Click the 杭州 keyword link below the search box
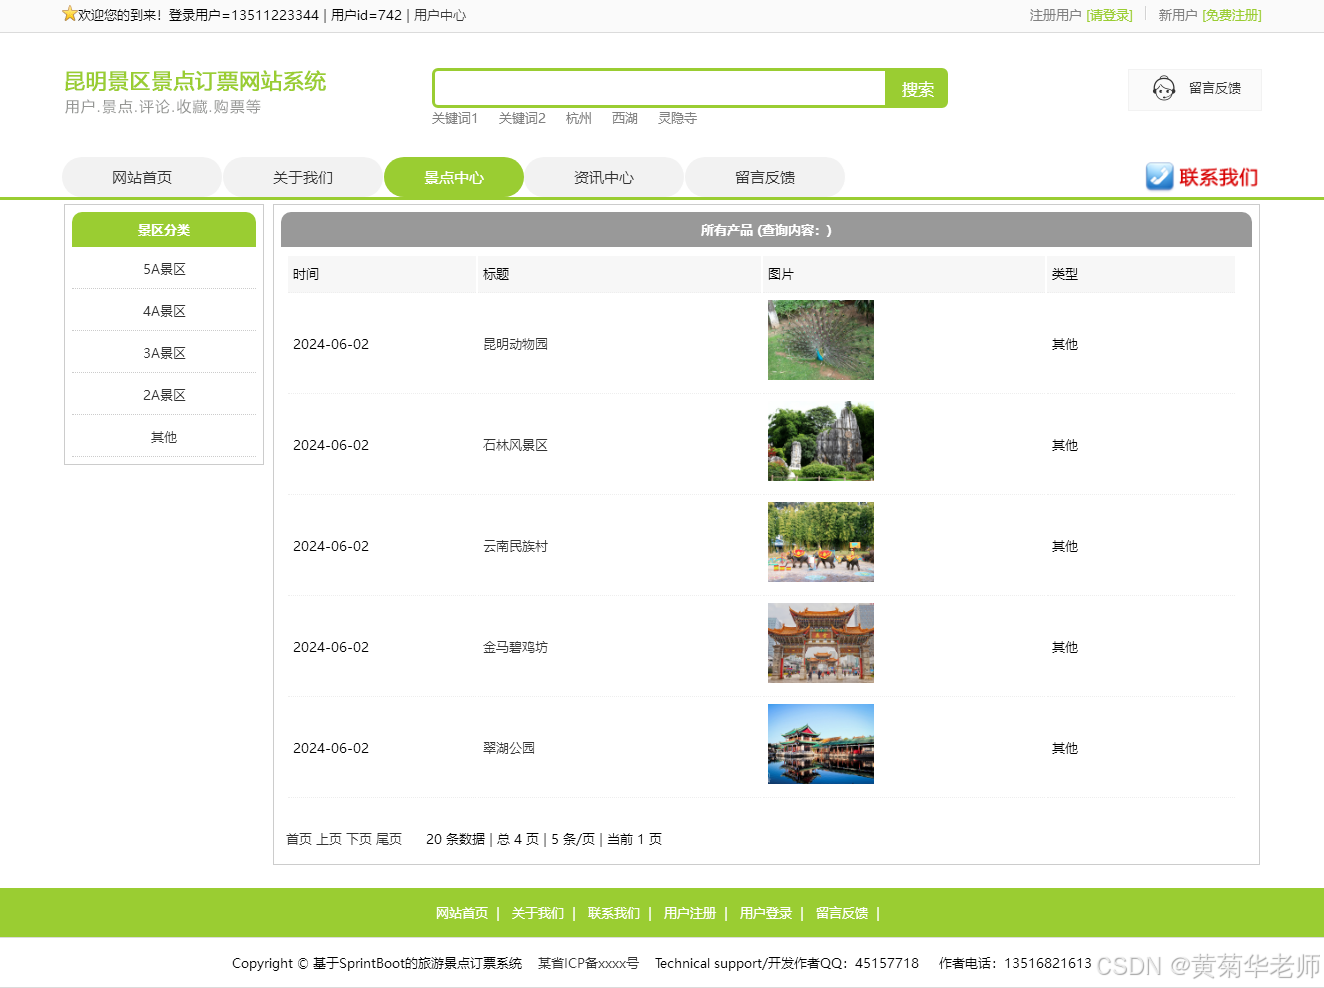 click(x=578, y=118)
